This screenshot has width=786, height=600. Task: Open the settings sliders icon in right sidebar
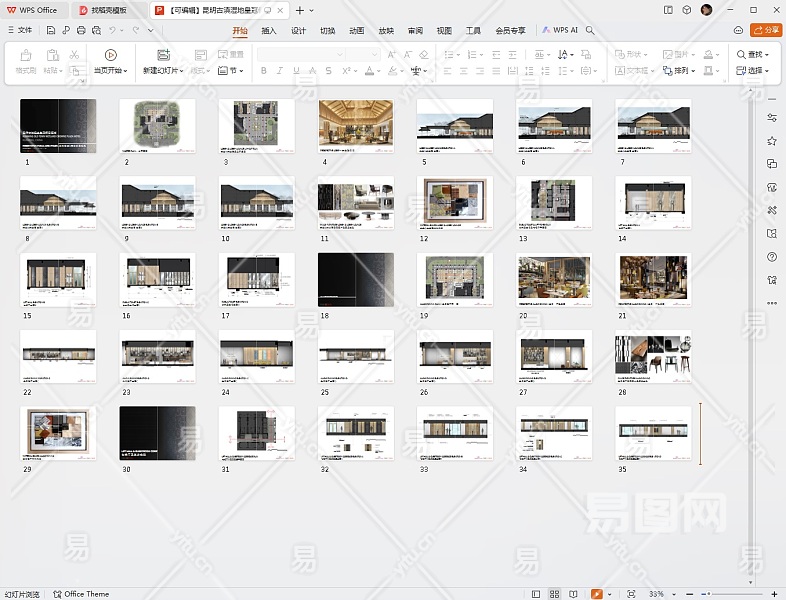pos(771,118)
